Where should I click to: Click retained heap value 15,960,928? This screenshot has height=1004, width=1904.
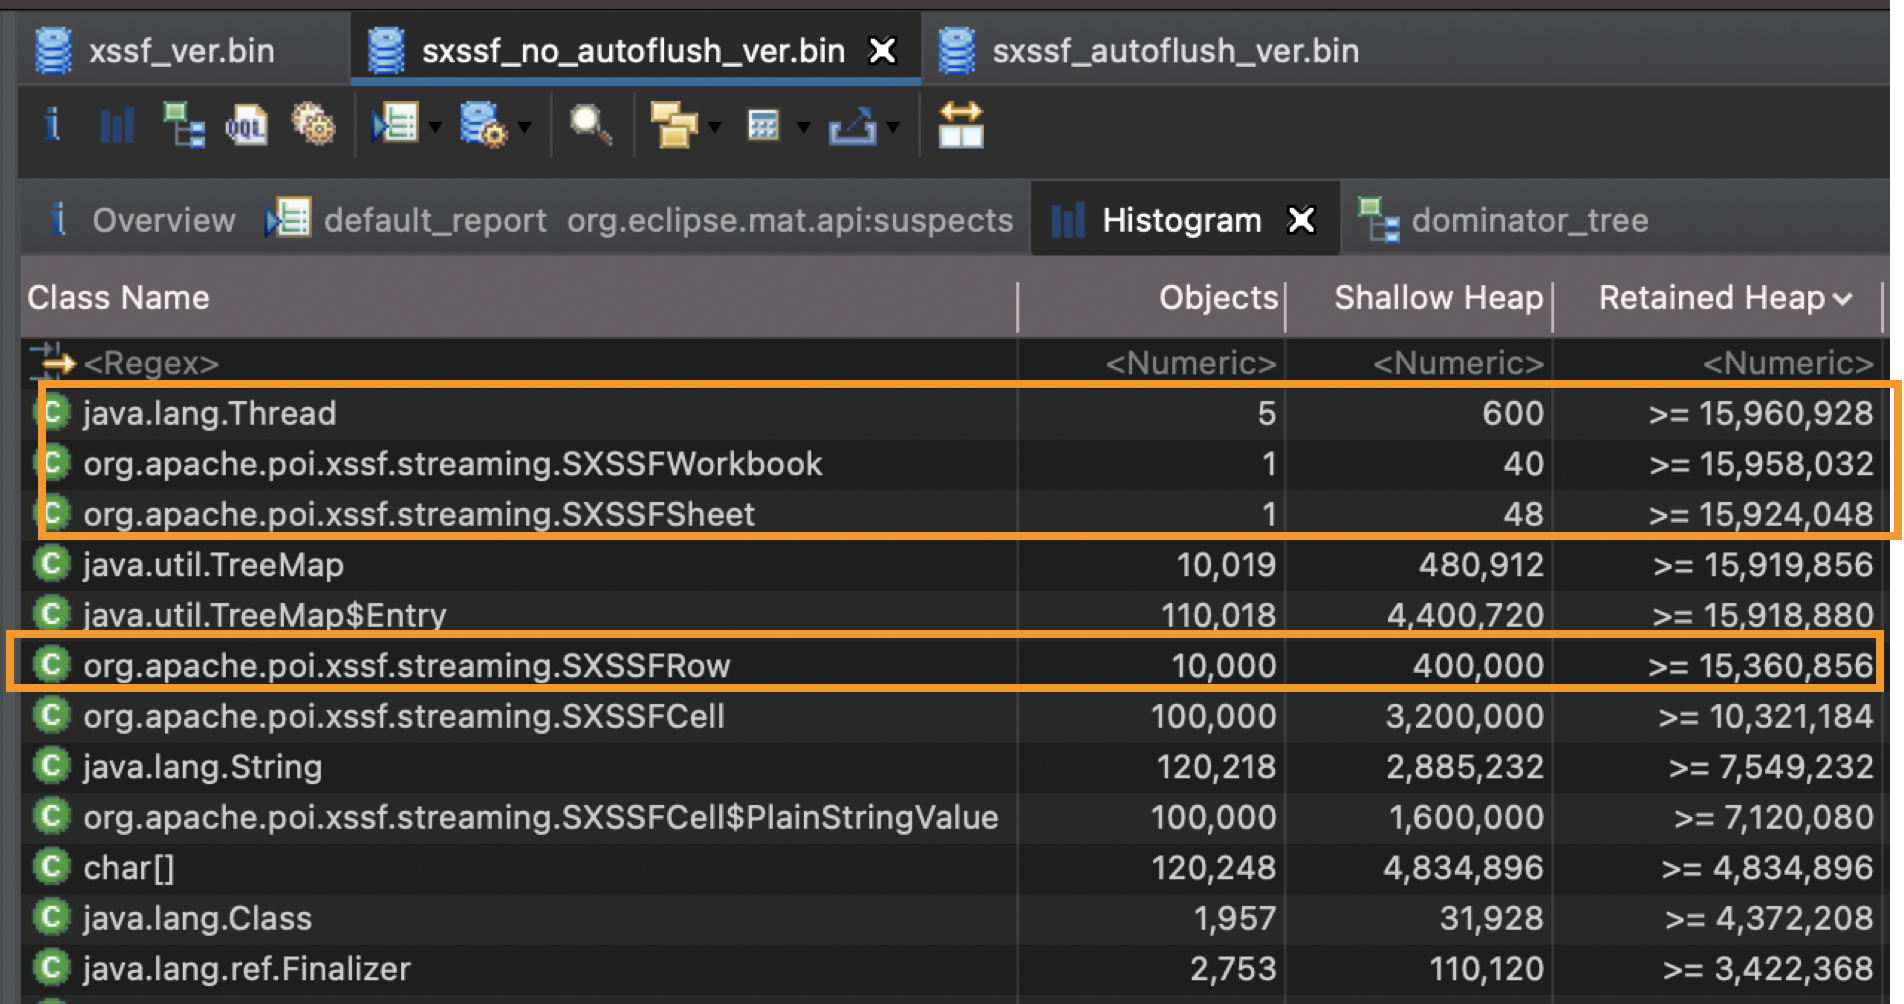[x=1786, y=413]
